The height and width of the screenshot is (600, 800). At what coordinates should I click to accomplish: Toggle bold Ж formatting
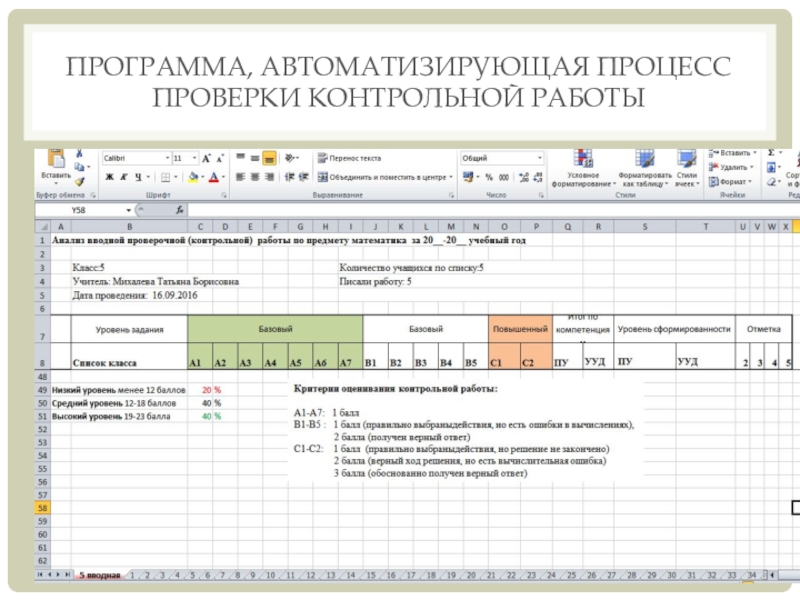tap(109, 178)
